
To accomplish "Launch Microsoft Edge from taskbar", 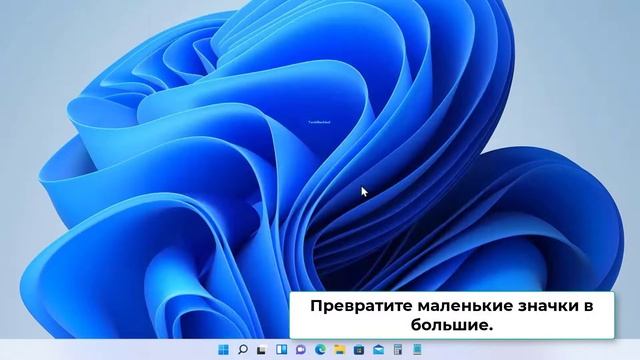I will (320, 349).
